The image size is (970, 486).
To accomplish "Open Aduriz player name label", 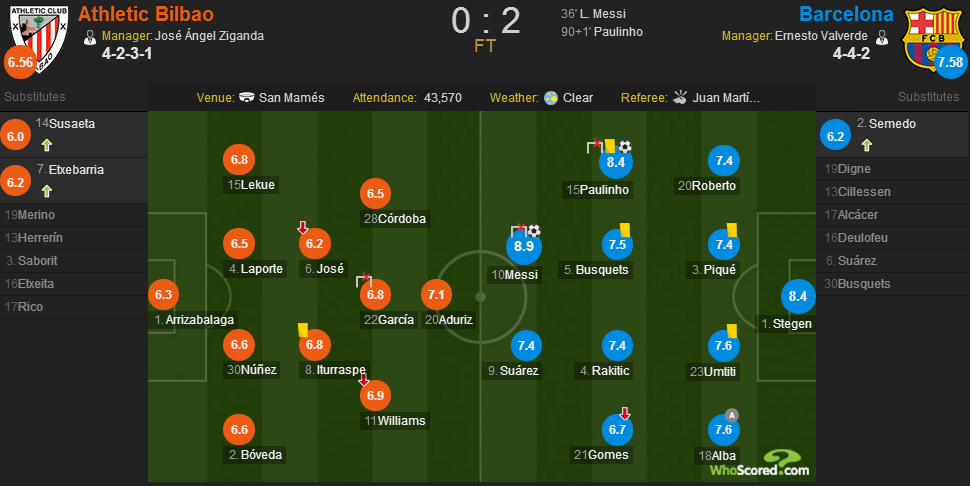I will point(449,320).
